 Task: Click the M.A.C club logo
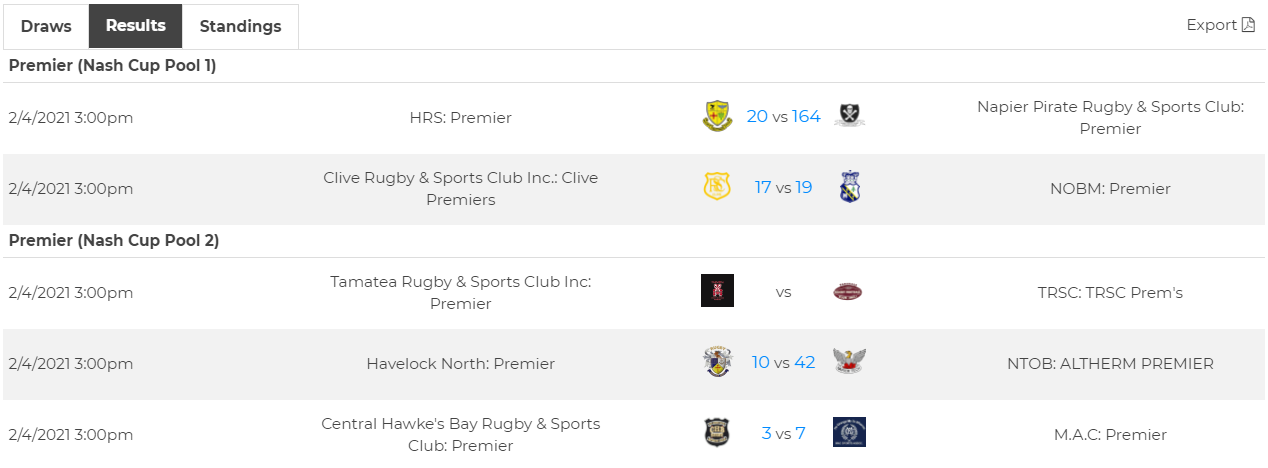pos(849,433)
